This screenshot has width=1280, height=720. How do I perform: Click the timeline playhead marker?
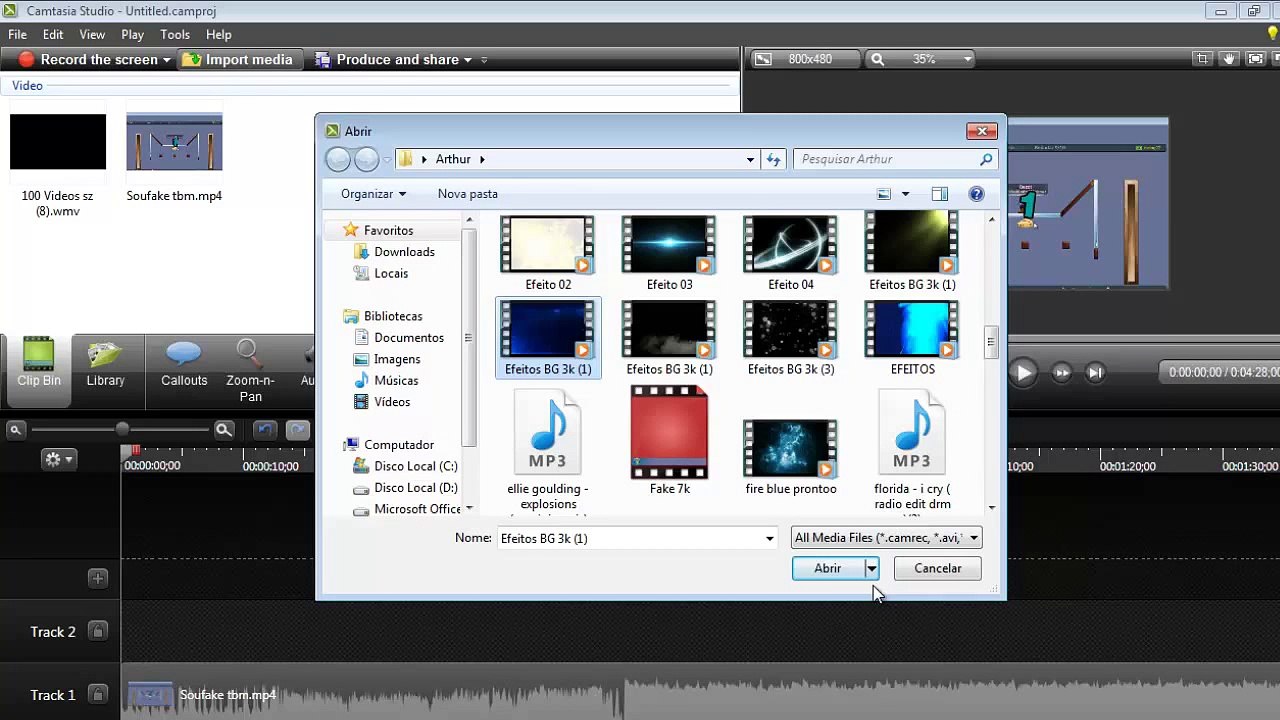pos(135,453)
